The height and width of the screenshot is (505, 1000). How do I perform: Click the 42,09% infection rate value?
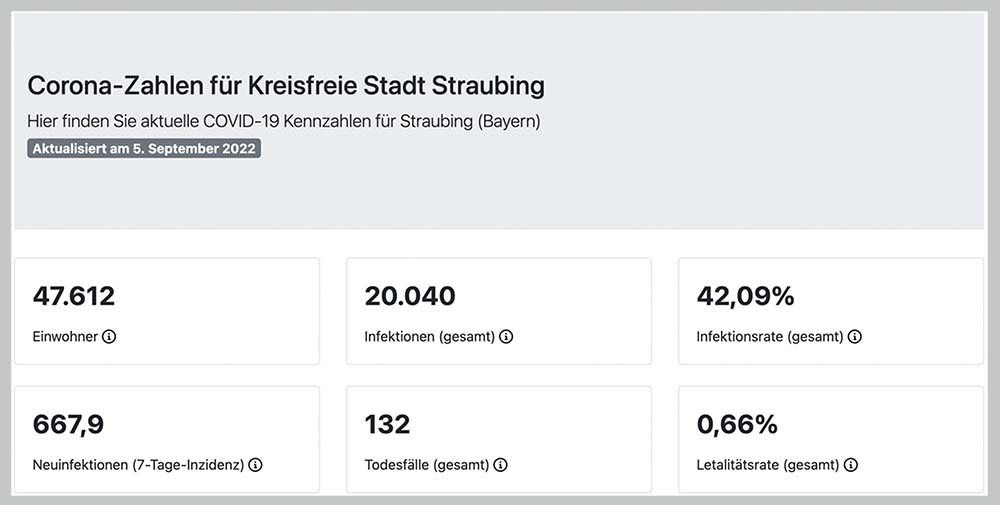coord(745,296)
